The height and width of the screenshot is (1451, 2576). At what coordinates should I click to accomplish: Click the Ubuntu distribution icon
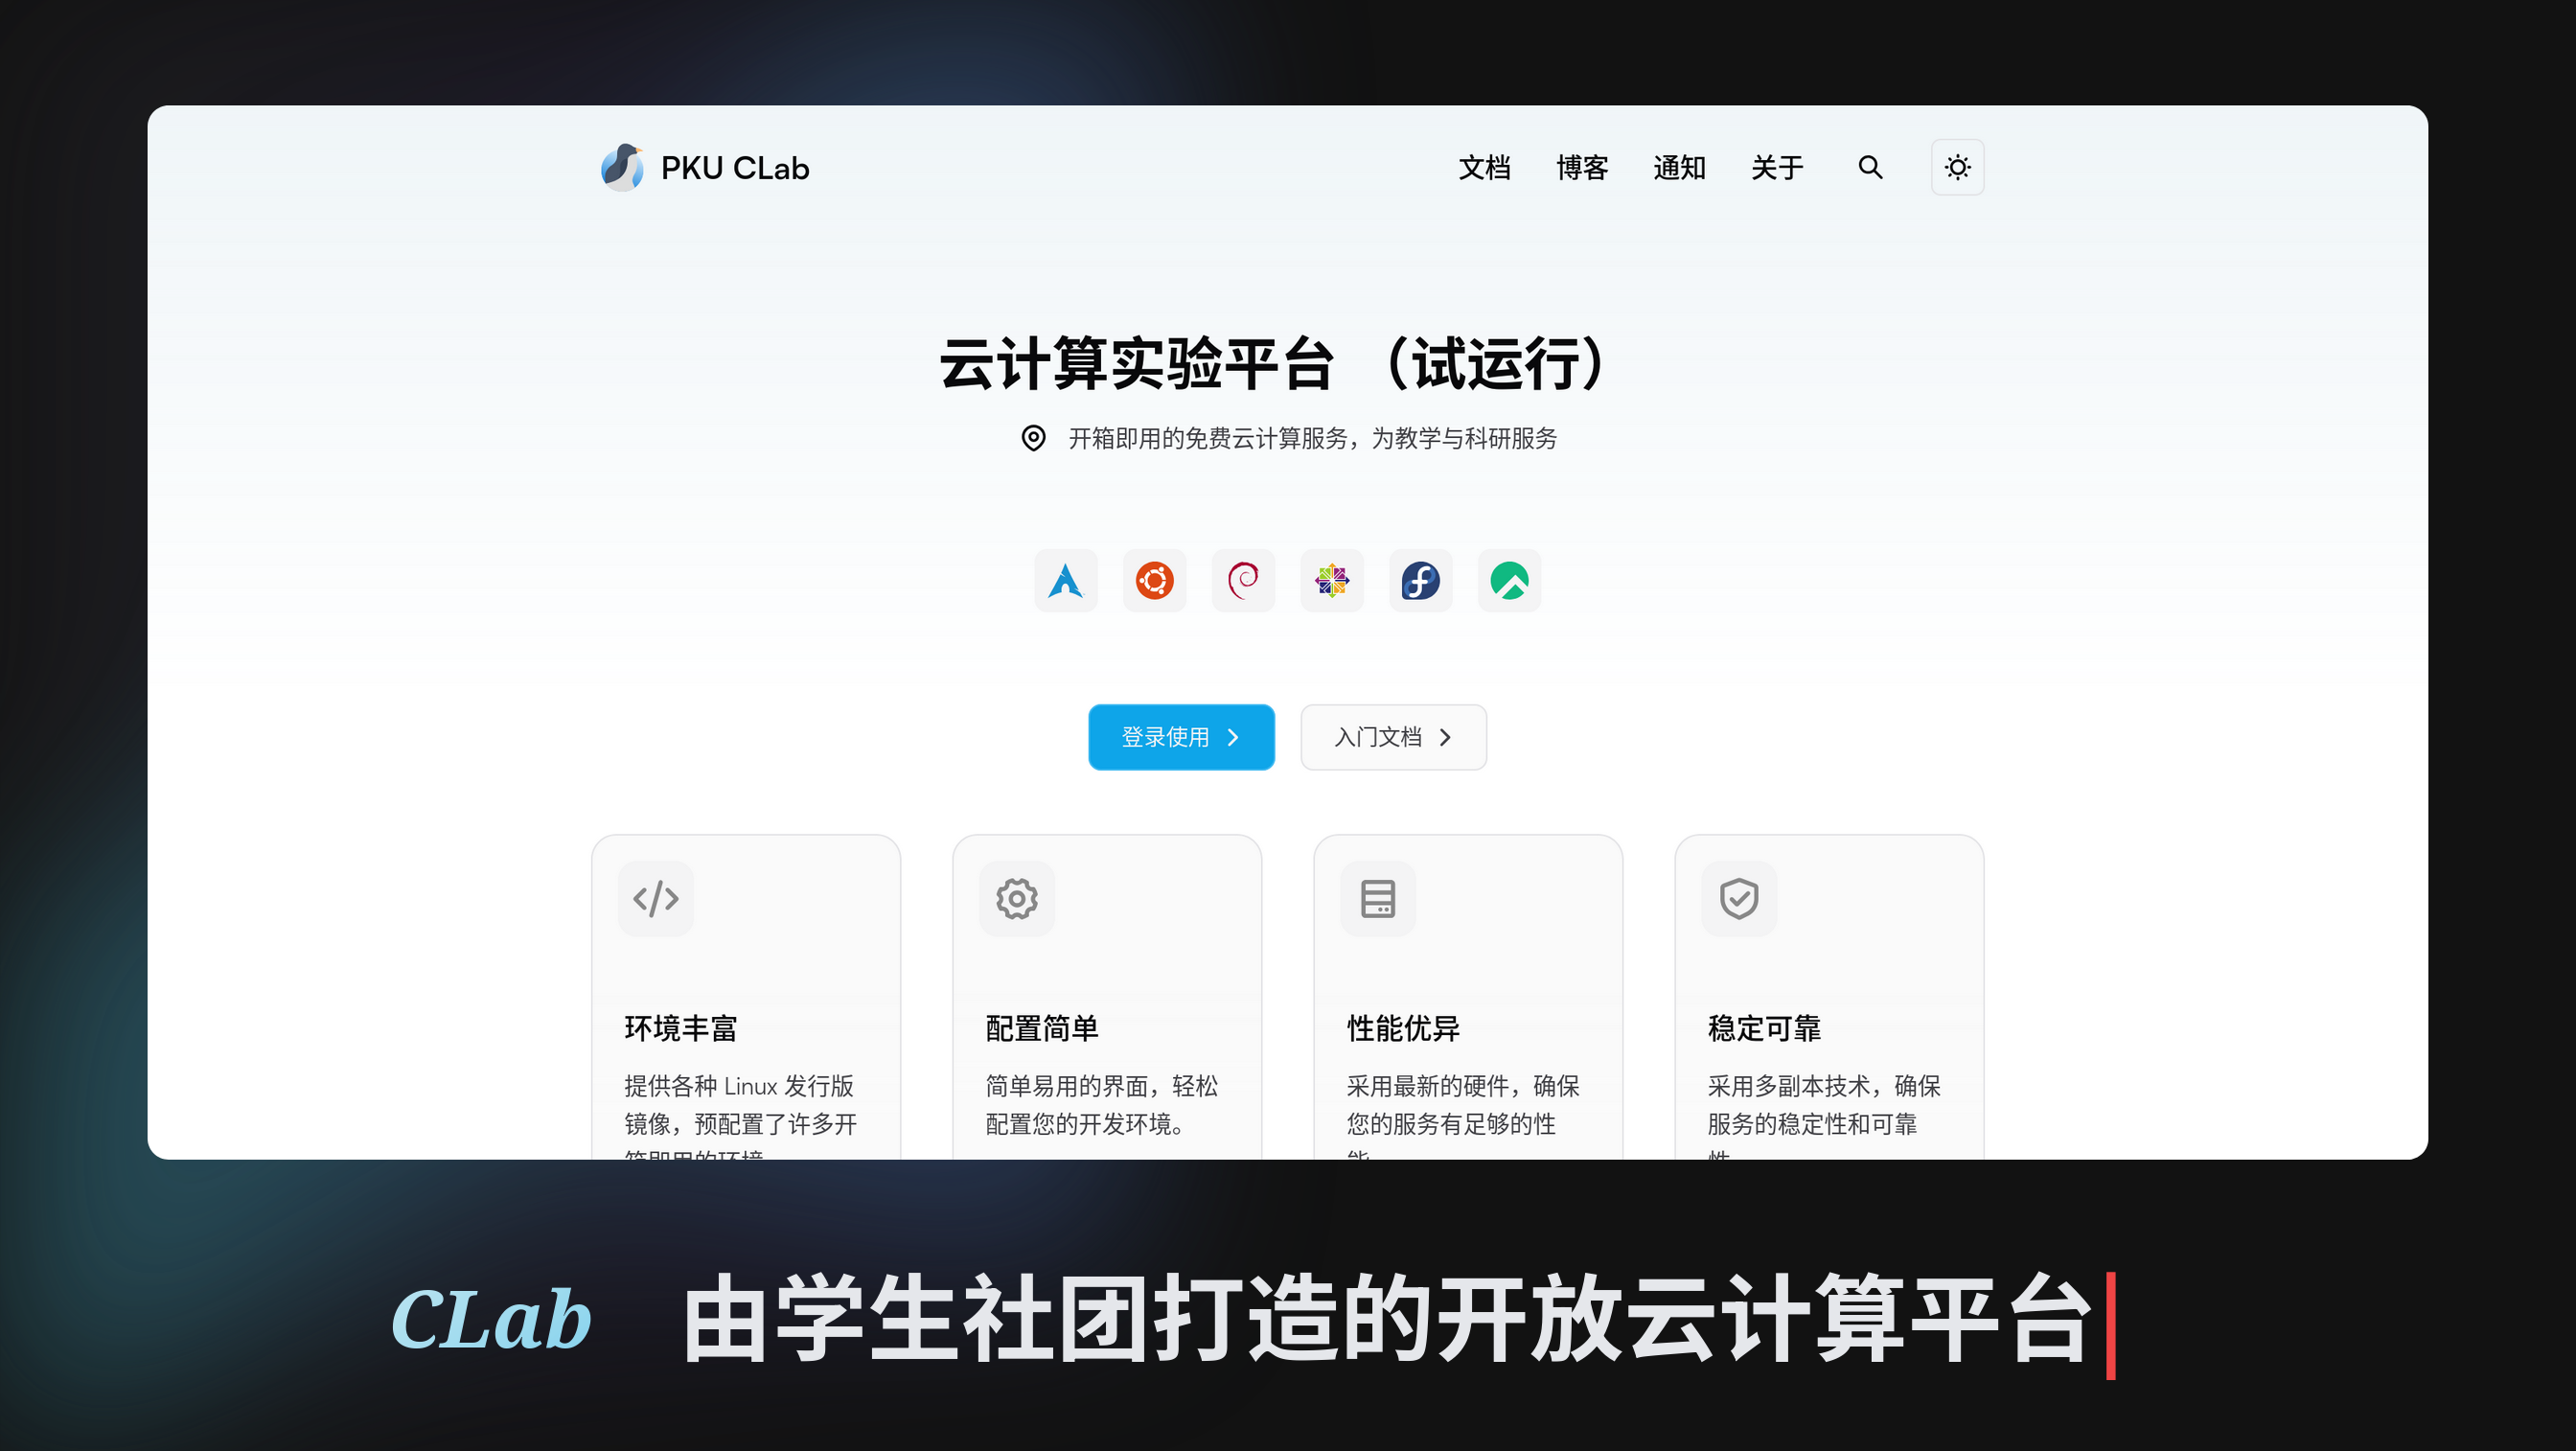[1154, 580]
